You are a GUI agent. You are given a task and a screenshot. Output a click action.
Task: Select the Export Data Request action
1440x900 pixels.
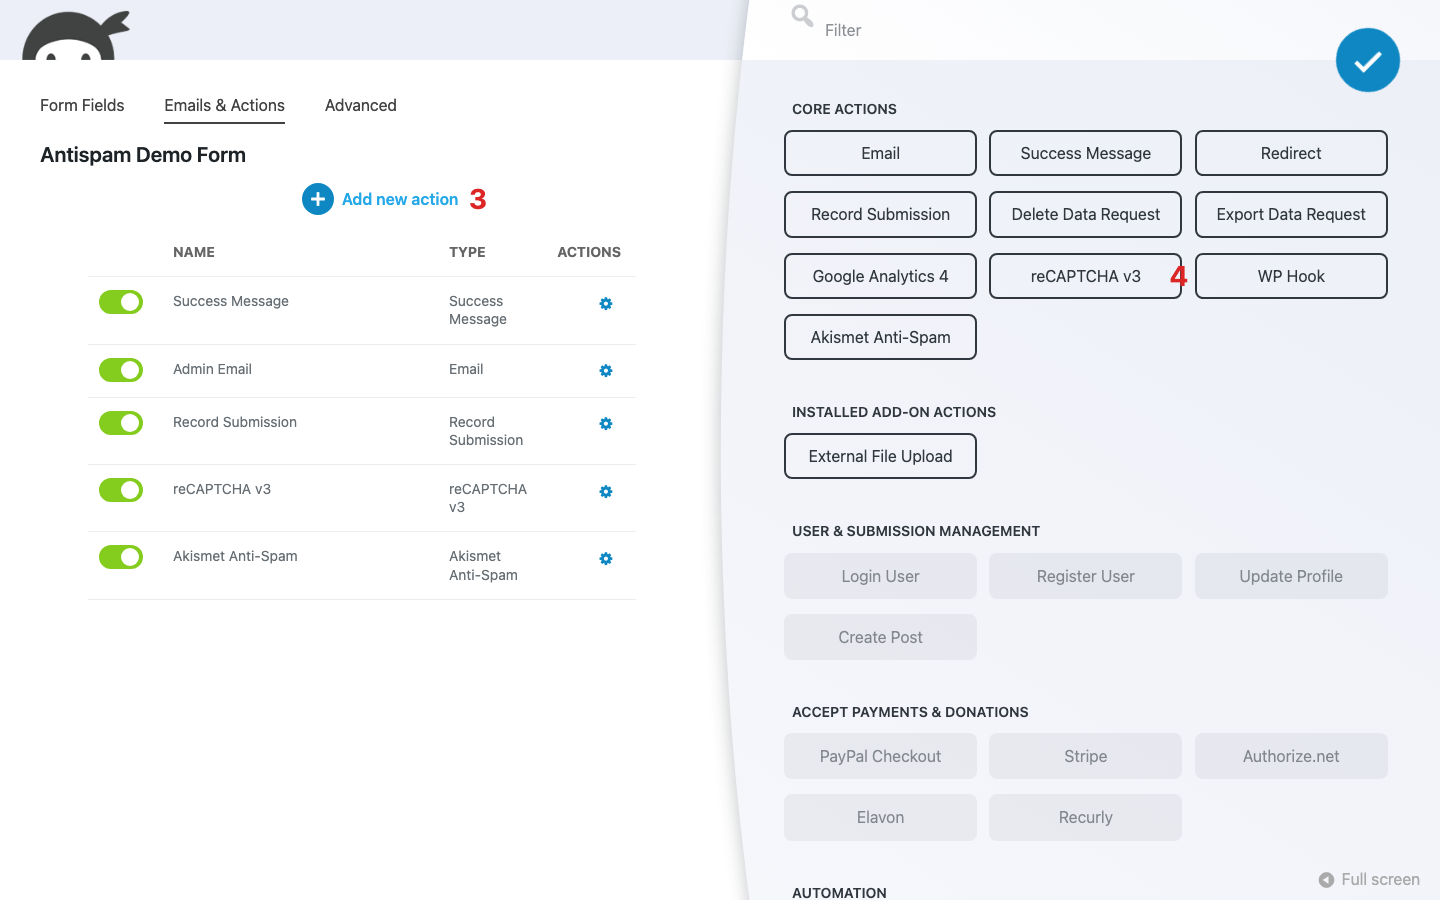pyautogui.click(x=1291, y=214)
